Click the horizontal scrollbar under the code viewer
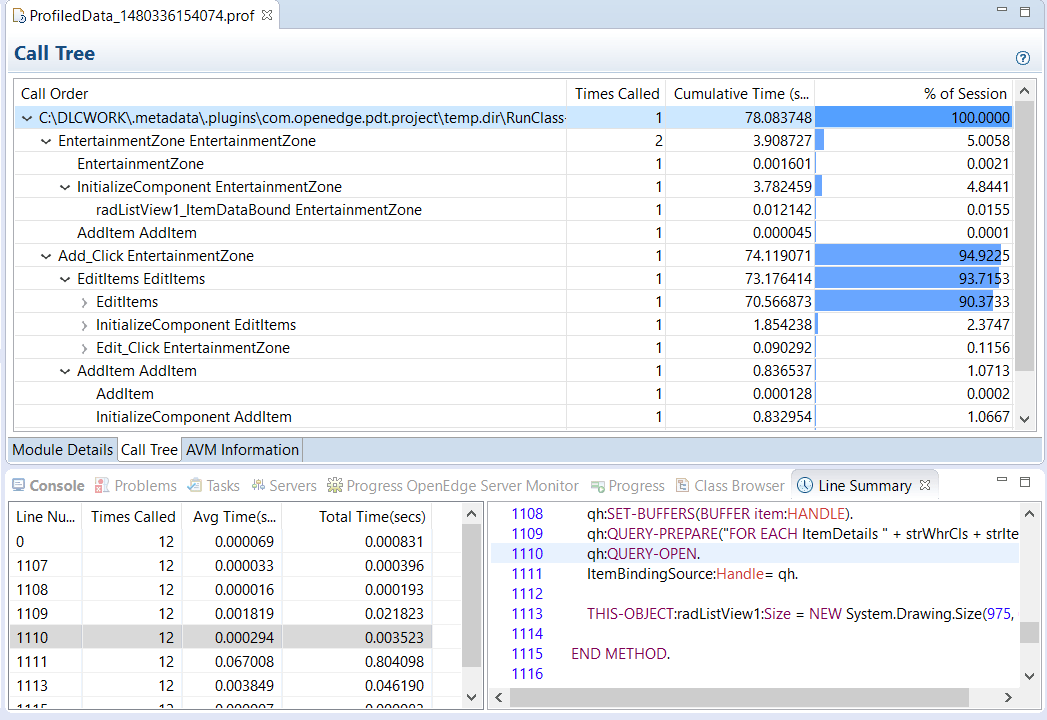 [740, 697]
